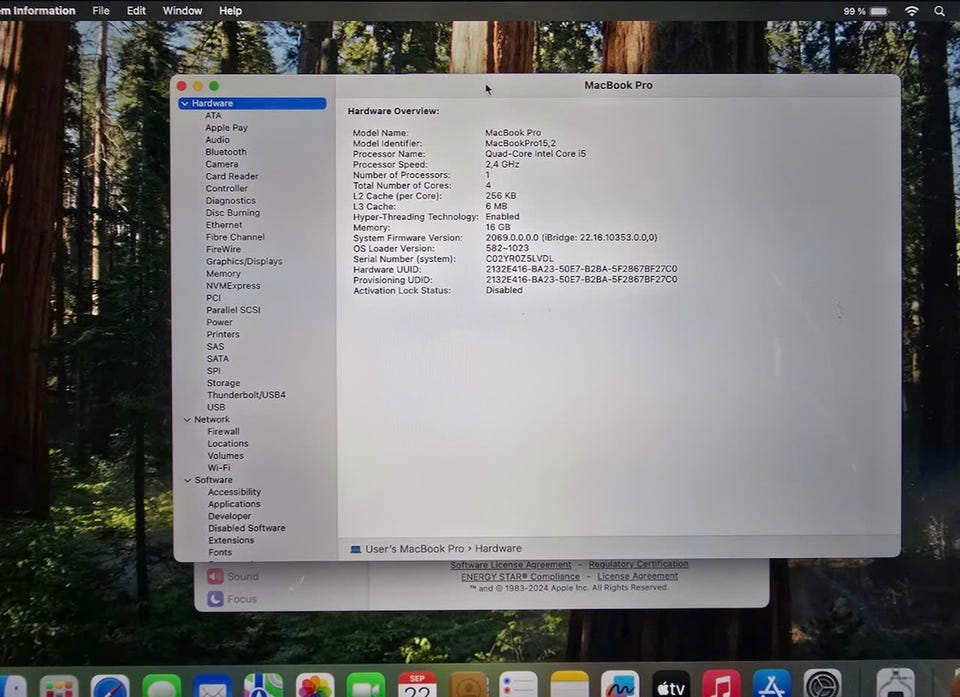Open Music app from the dock
This screenshot has width=960, height=697.
tap(722, 688)
